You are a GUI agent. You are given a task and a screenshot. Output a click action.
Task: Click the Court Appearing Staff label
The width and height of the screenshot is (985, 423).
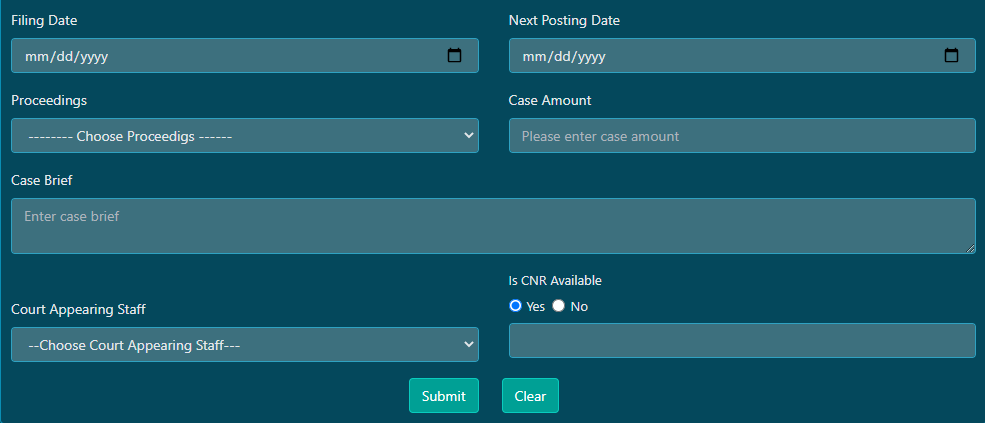[79, 310]
